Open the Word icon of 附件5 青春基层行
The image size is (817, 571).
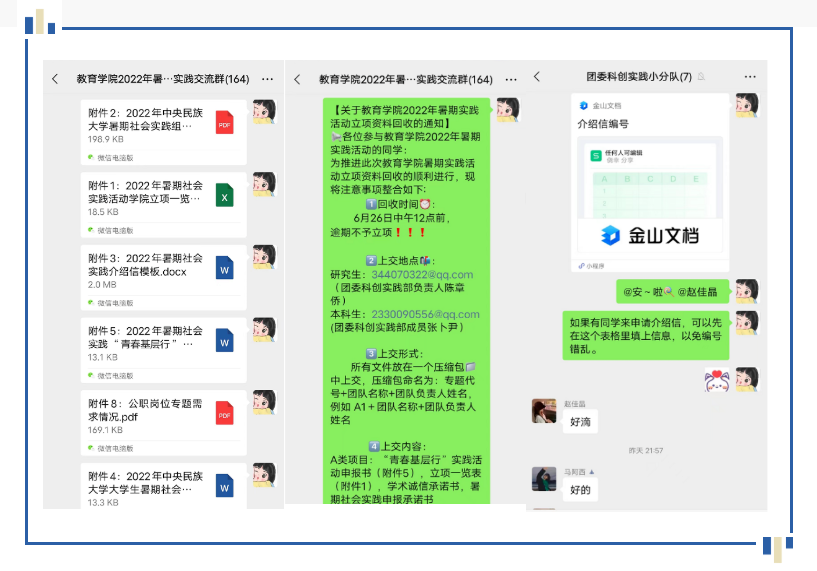224,342
